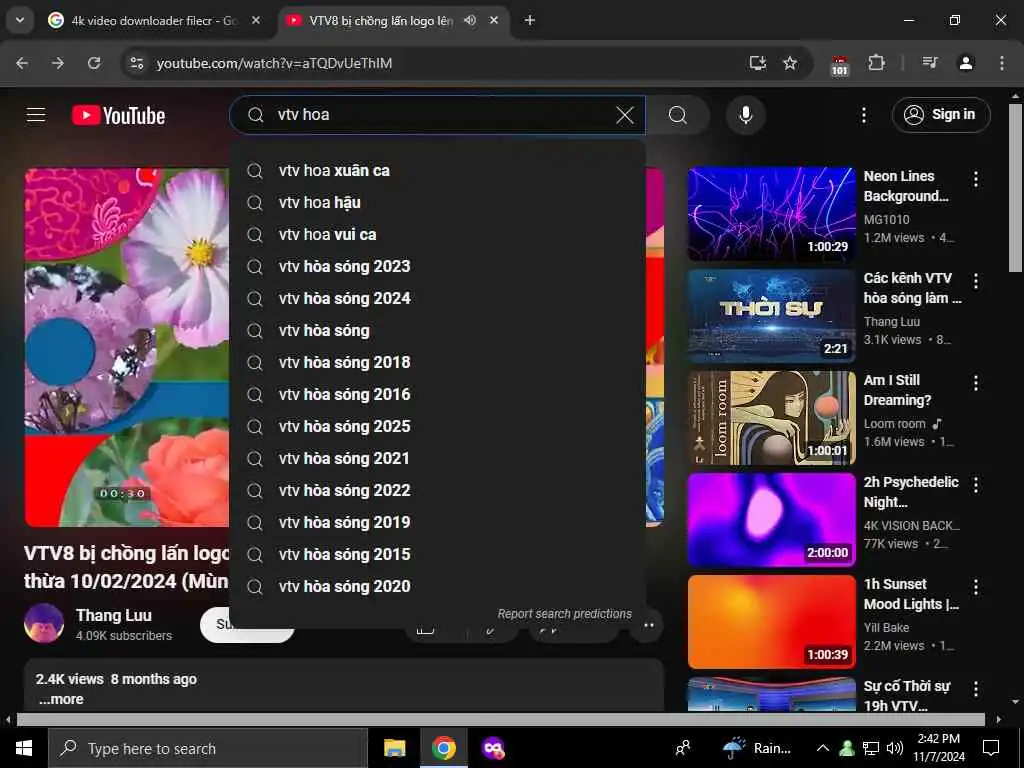
Task: Open options menu for 1h Sunset Mood Lights video
Action: click(976, 586)
